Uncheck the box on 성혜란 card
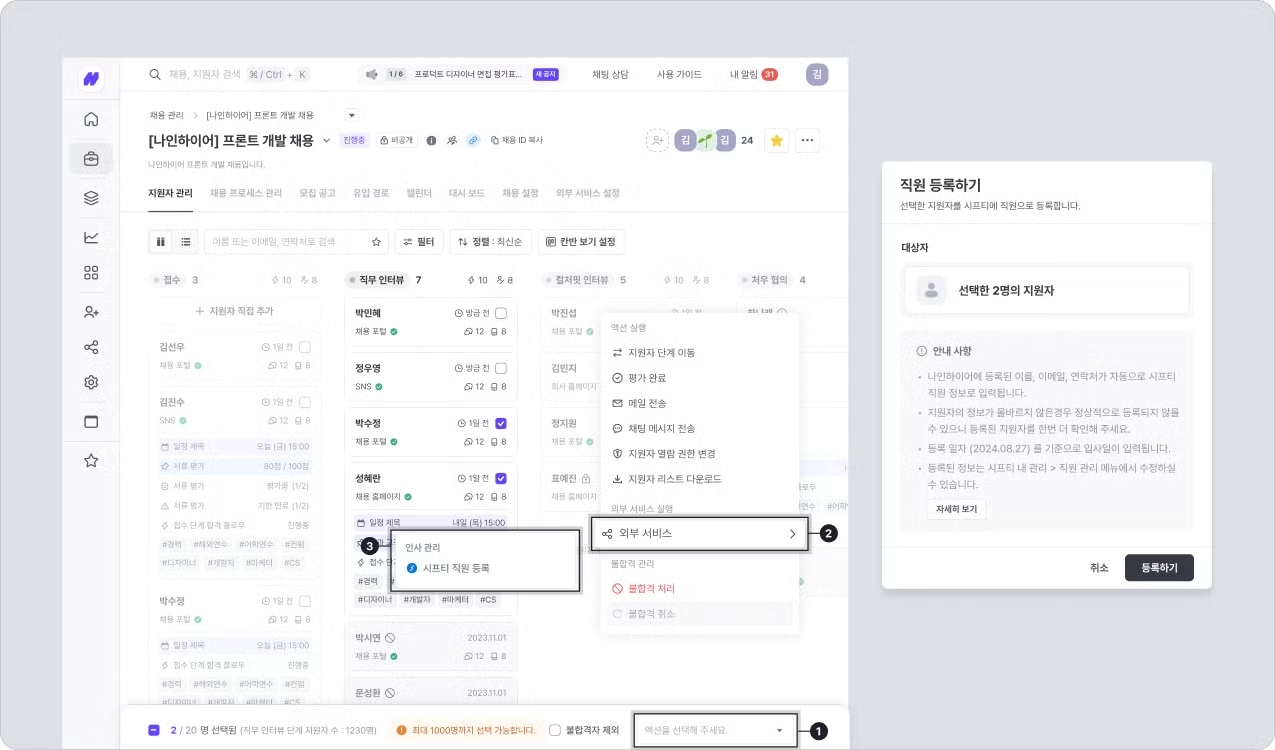The width and height of the screenshot is (1275, 750). point(501,478)
